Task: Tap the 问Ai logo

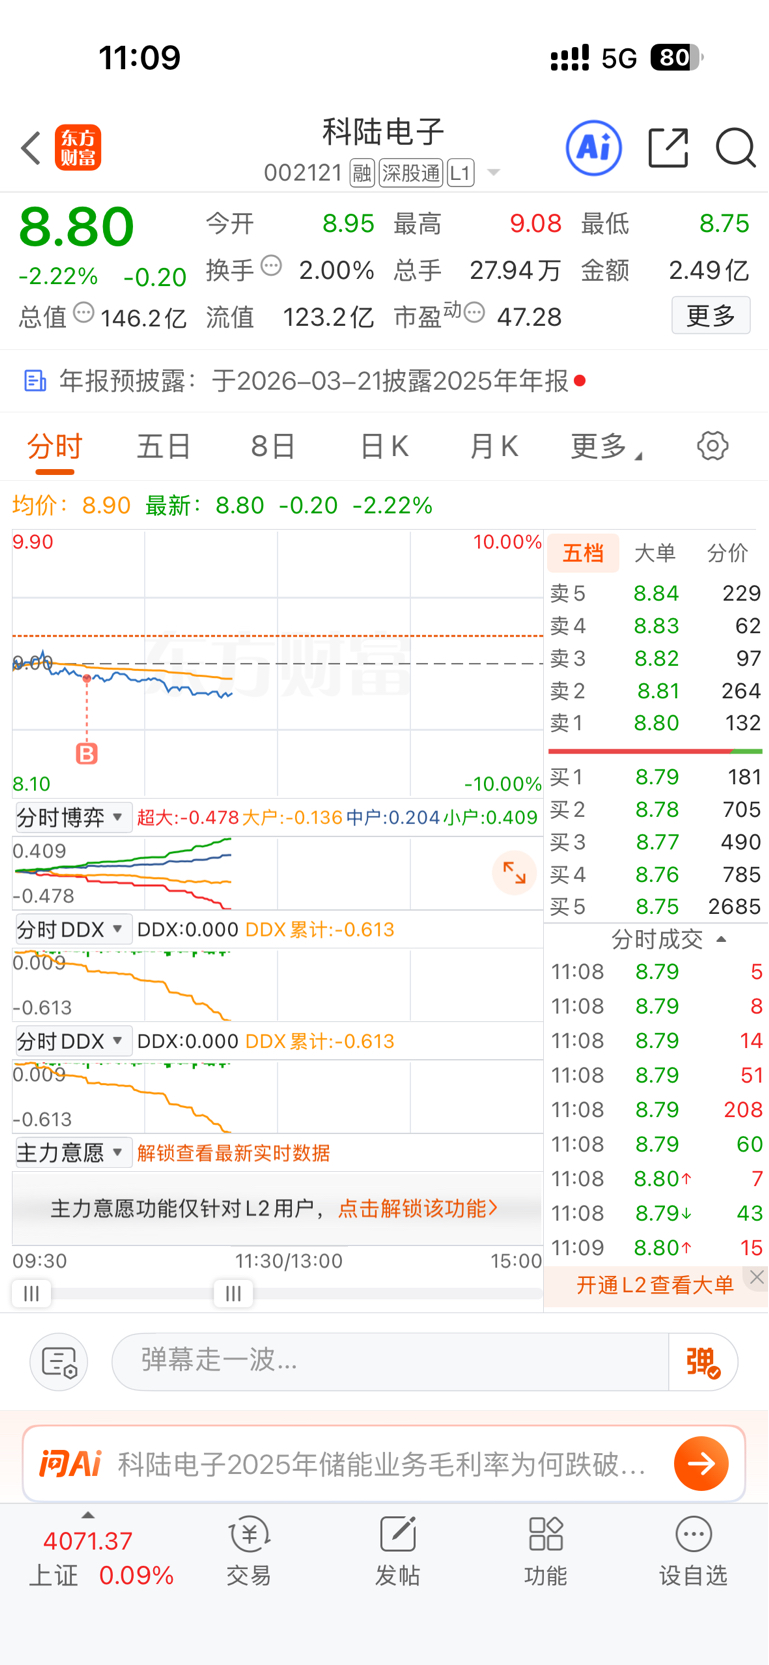Action: (x=70, y=1464)
